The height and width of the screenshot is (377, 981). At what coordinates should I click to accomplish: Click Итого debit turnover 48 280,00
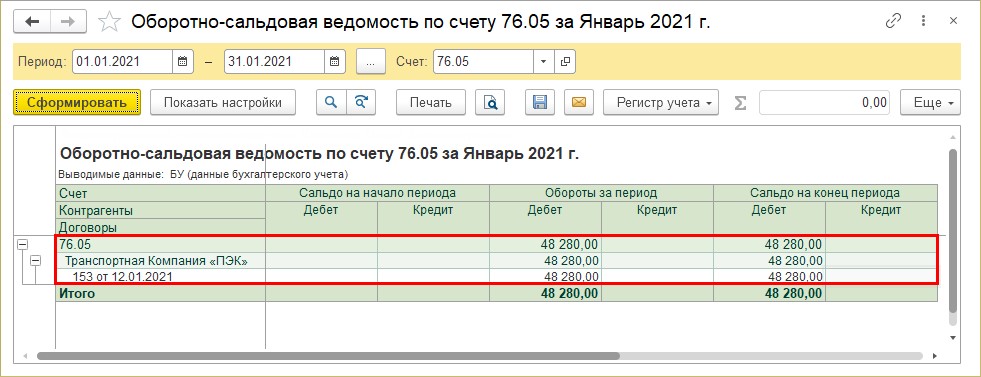point(545,293)
